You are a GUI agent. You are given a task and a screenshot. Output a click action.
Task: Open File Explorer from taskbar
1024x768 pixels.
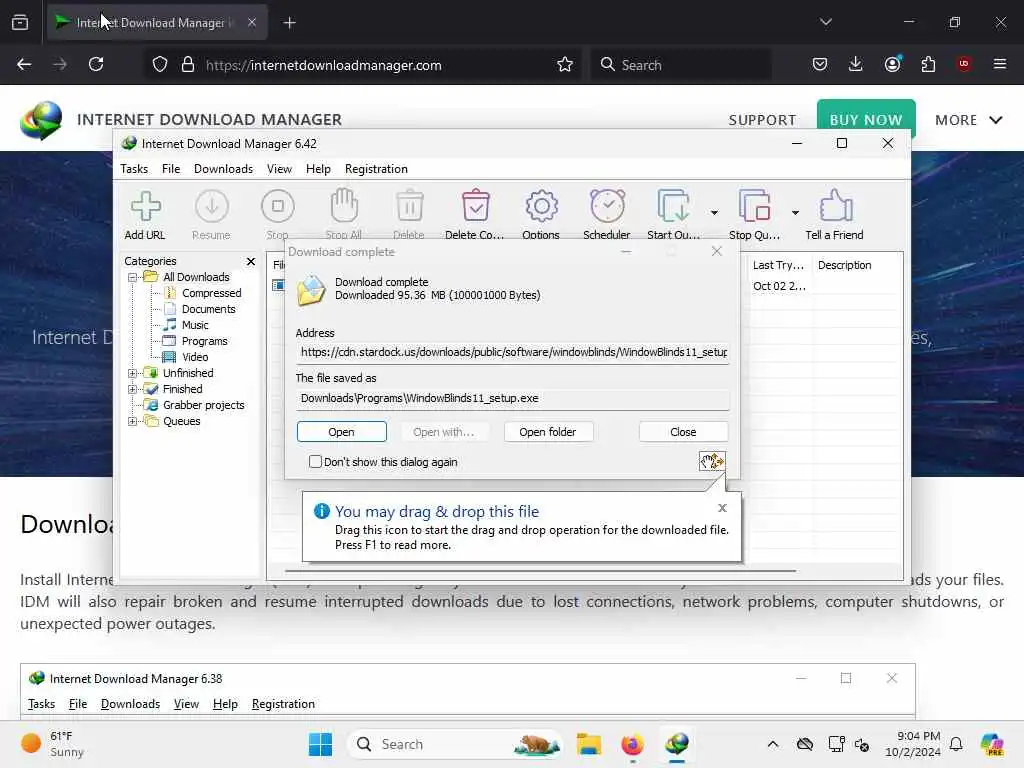588,744
